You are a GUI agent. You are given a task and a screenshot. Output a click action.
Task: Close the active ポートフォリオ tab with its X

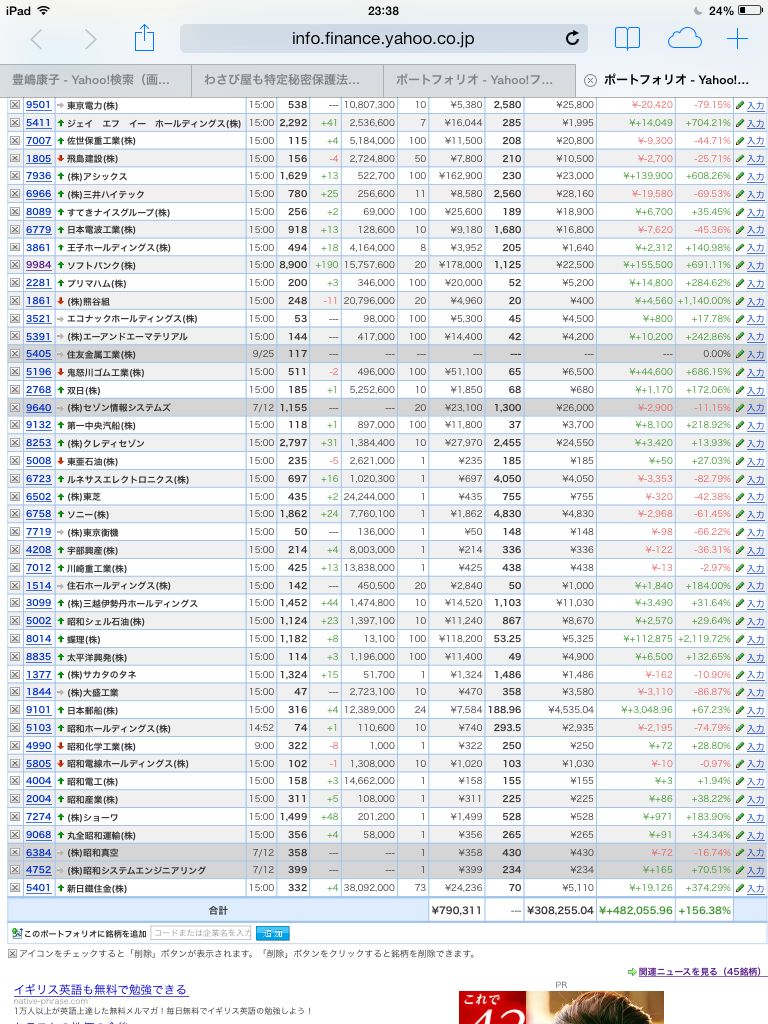click(x=590, y=80)
